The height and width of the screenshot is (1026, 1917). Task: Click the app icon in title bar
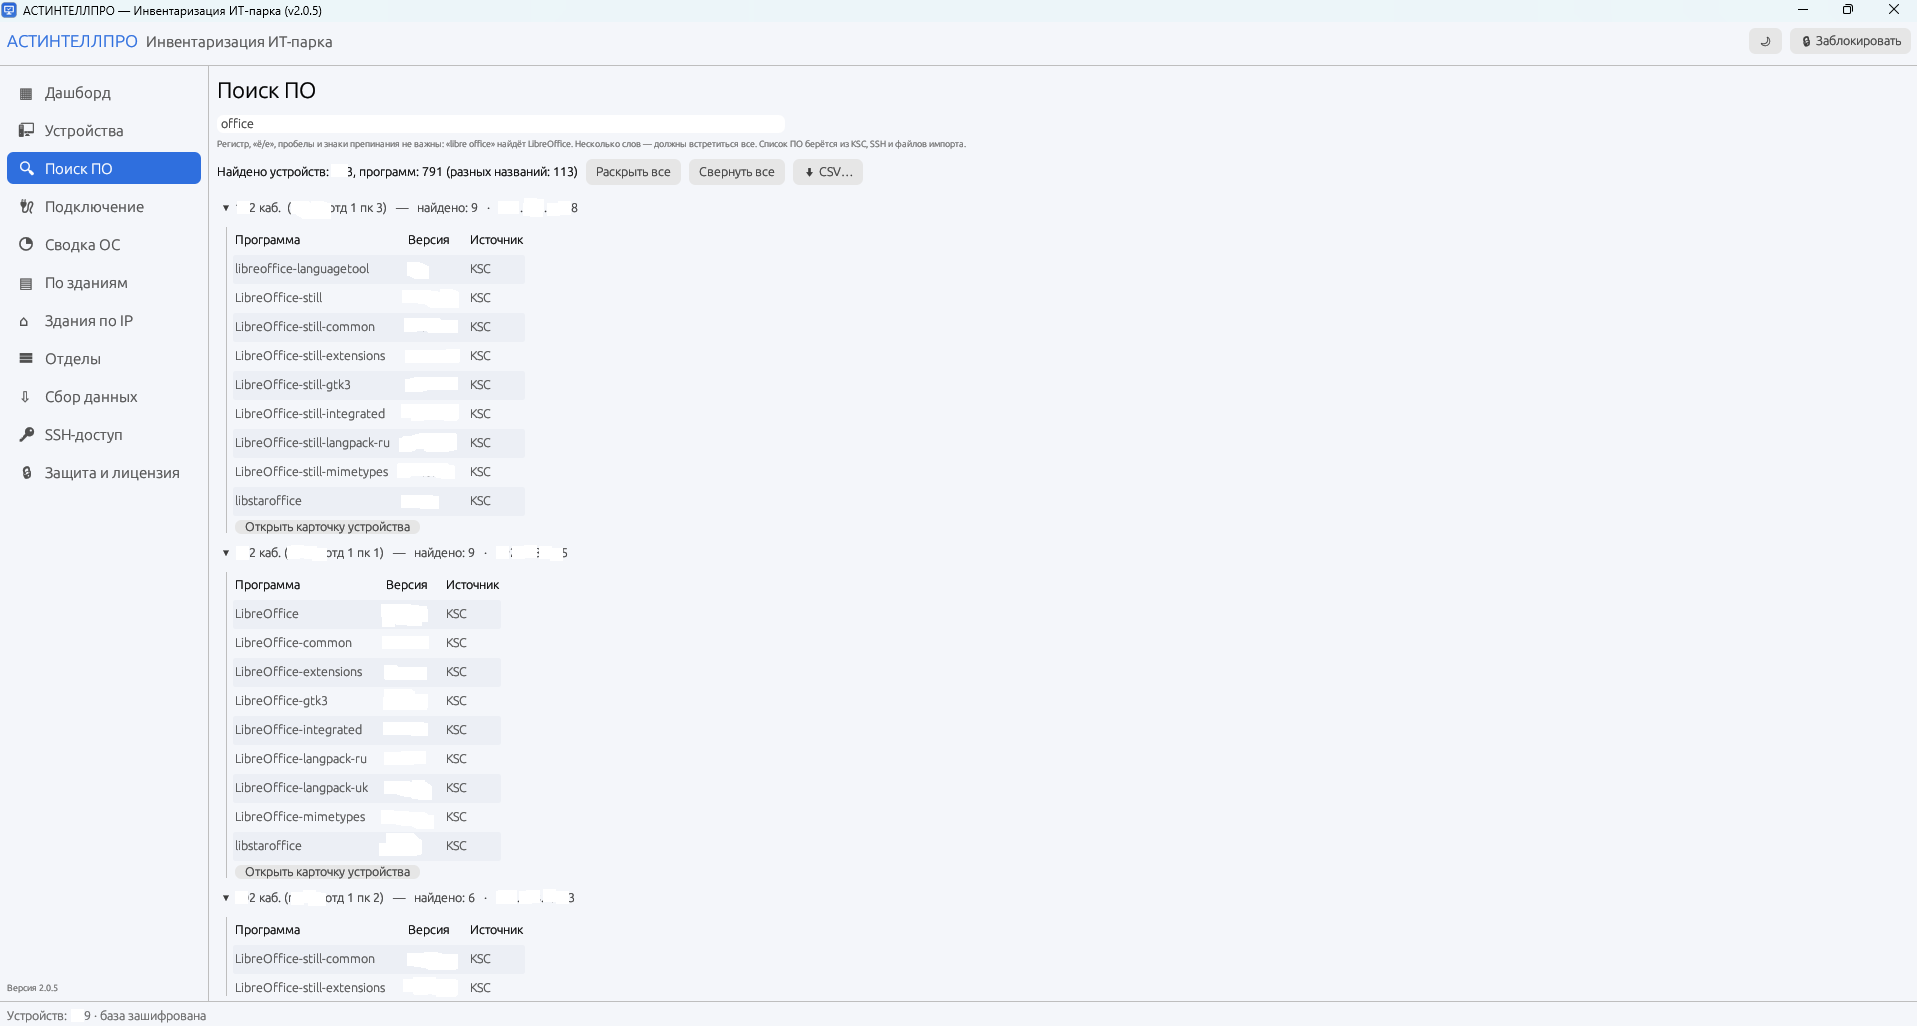click(9, 10)
